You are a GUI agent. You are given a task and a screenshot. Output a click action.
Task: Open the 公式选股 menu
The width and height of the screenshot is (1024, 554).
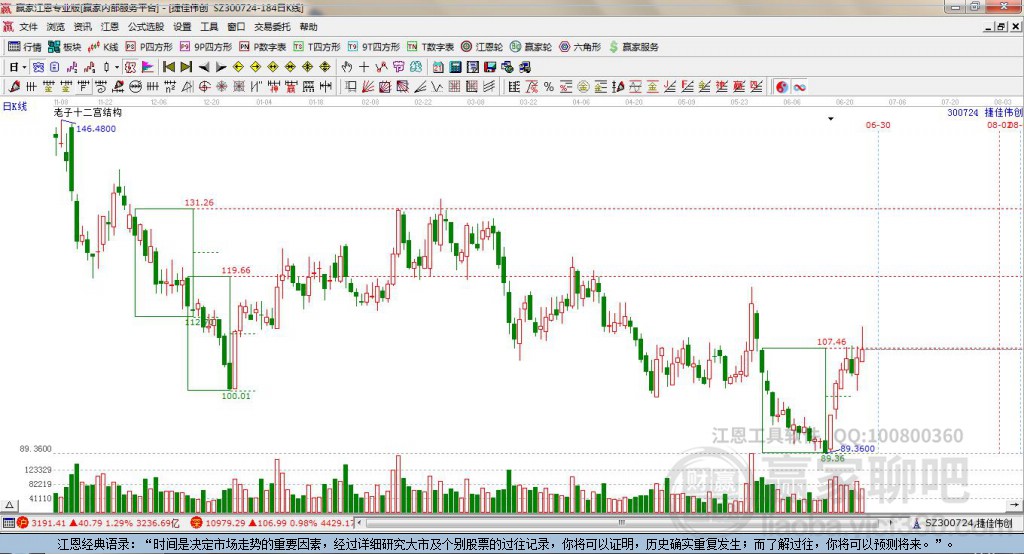(x=146, y=27)
